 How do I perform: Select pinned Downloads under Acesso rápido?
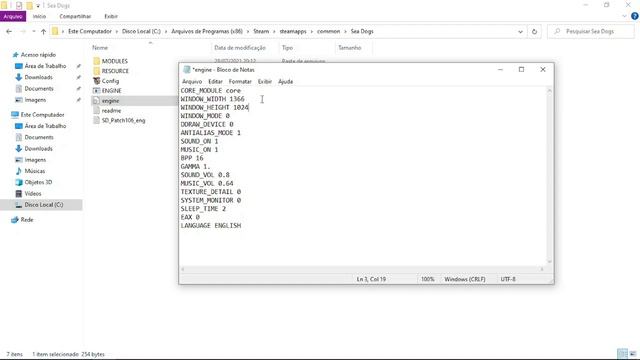[38, 77]
